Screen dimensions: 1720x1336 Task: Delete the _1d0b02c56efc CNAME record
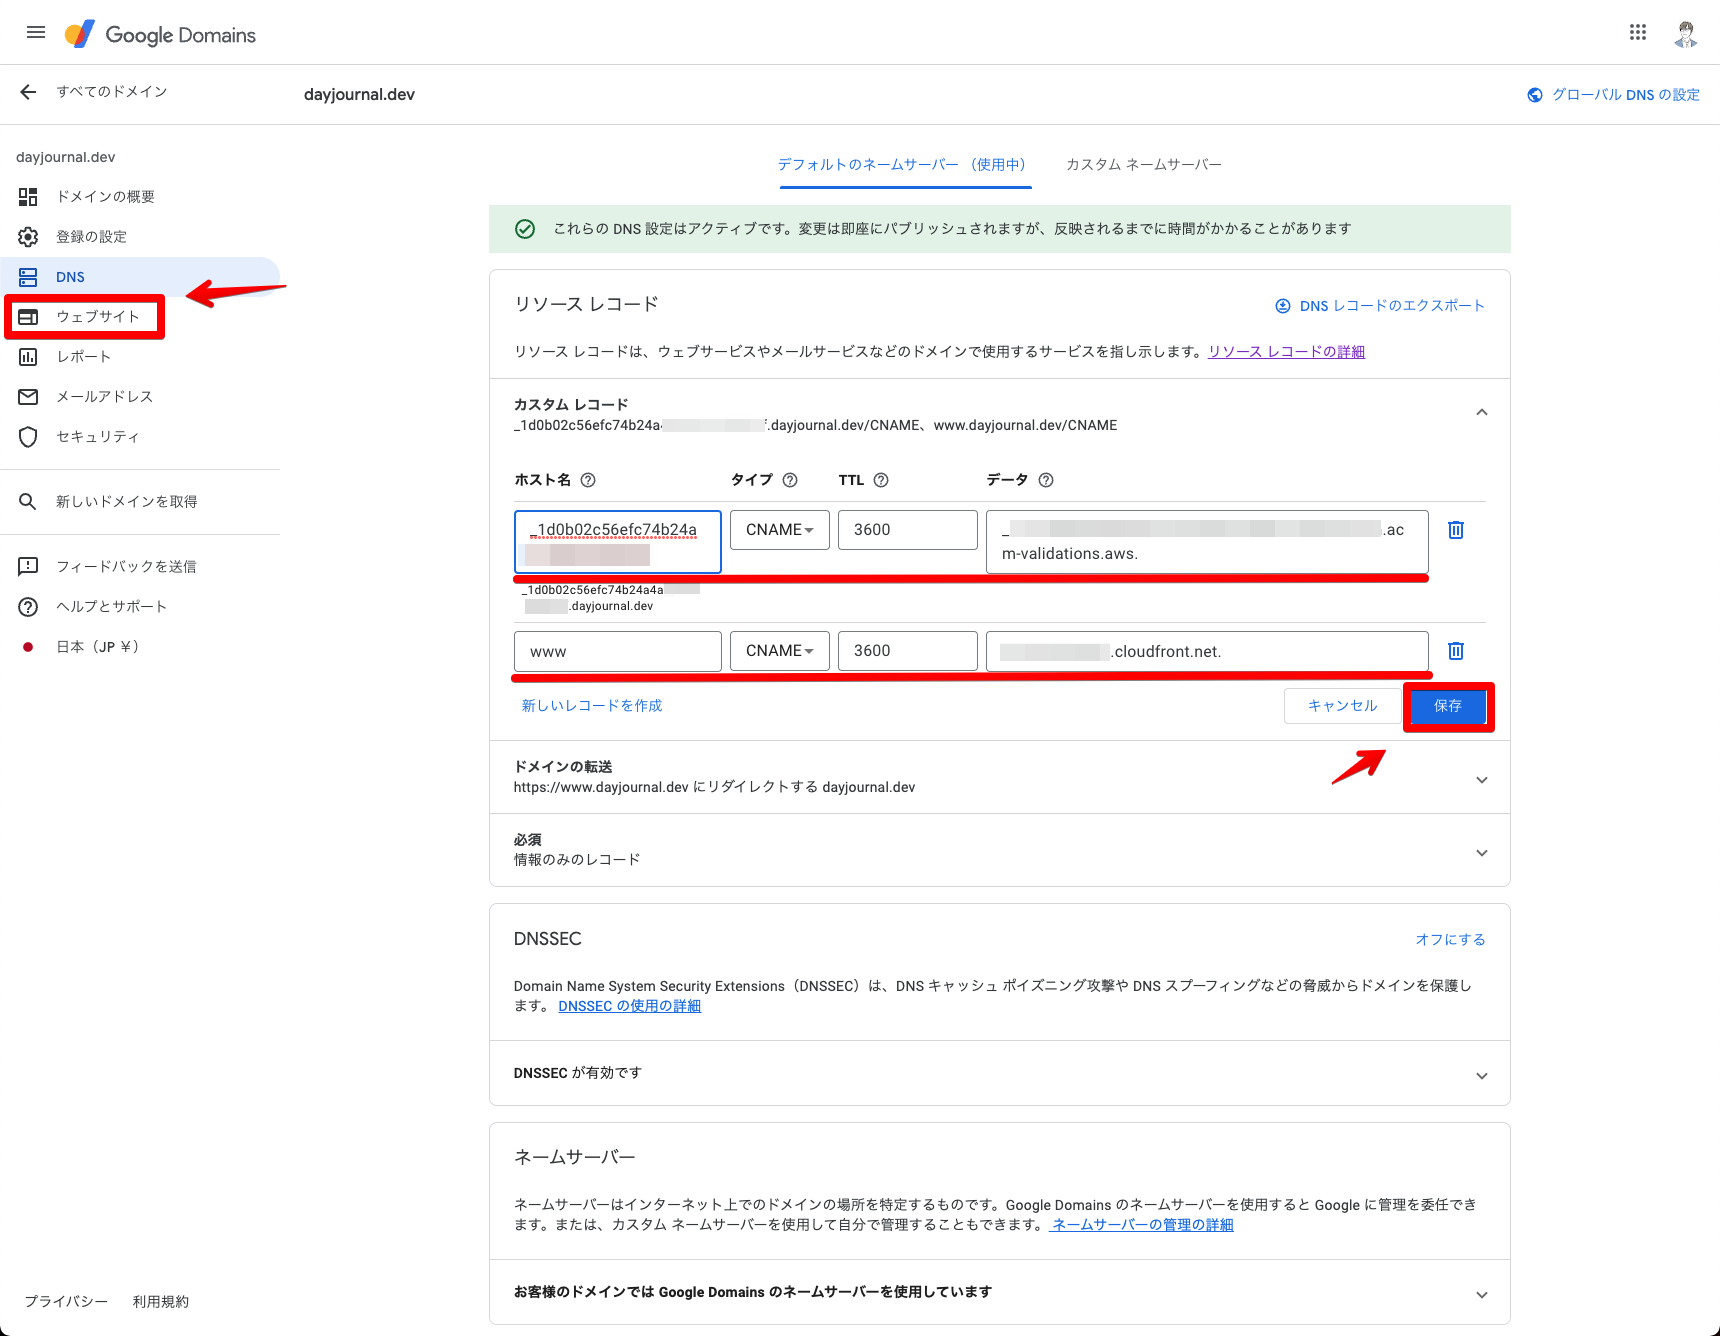click(1456, 530)
